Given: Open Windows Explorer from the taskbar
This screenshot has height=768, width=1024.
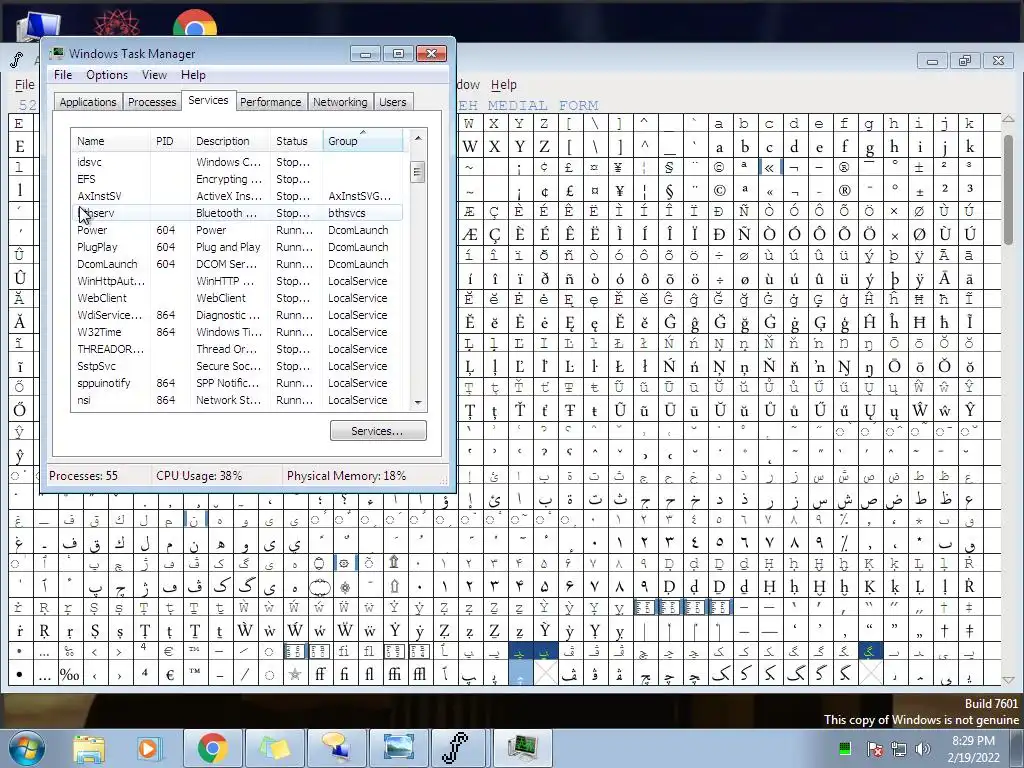Looking at the screenshot, I should point(89,748).
